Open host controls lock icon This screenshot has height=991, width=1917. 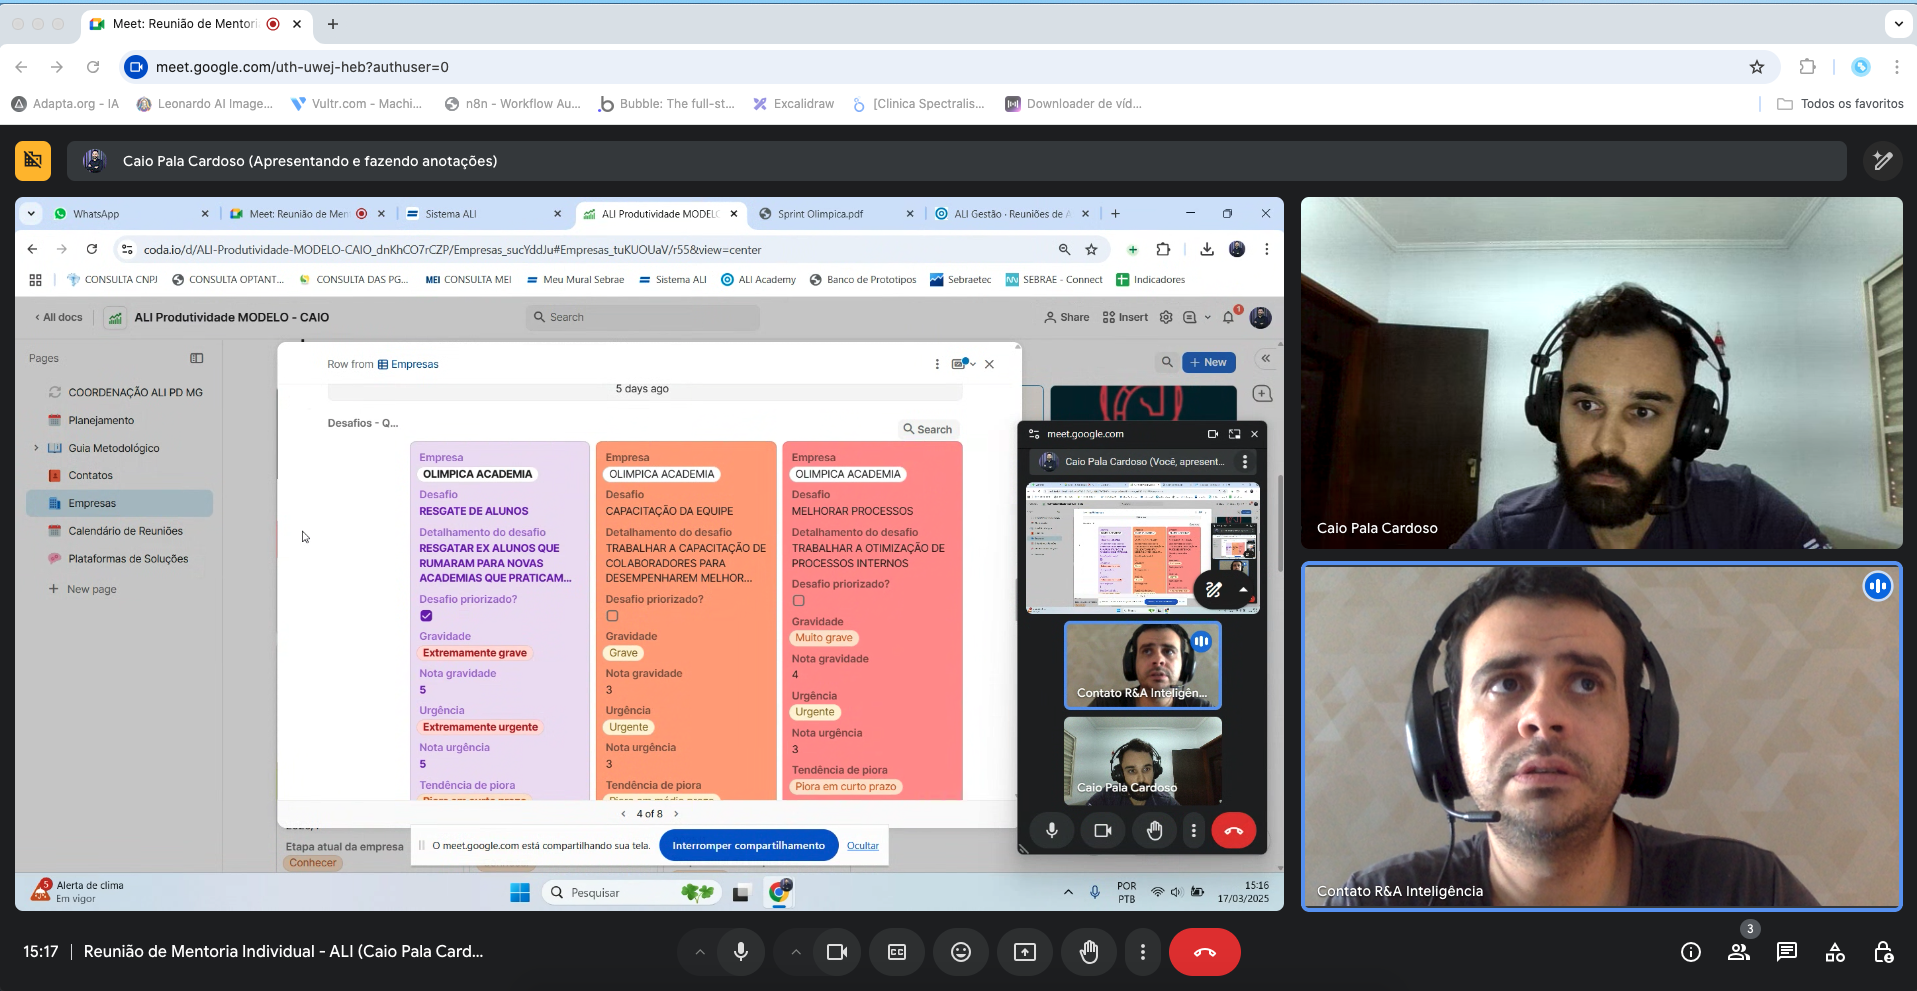point(1883,952)
